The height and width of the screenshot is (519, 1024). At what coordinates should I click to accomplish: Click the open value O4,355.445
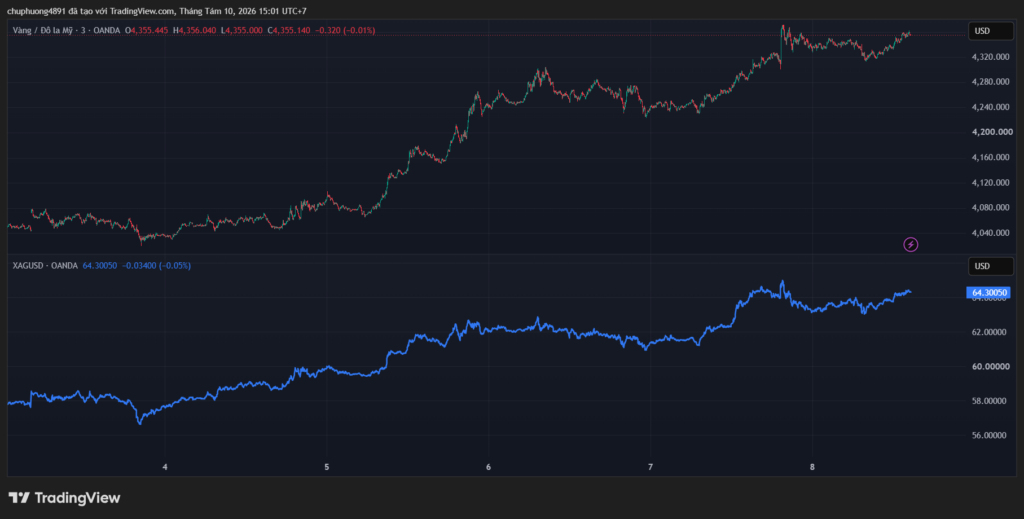[x=148, y=30]
